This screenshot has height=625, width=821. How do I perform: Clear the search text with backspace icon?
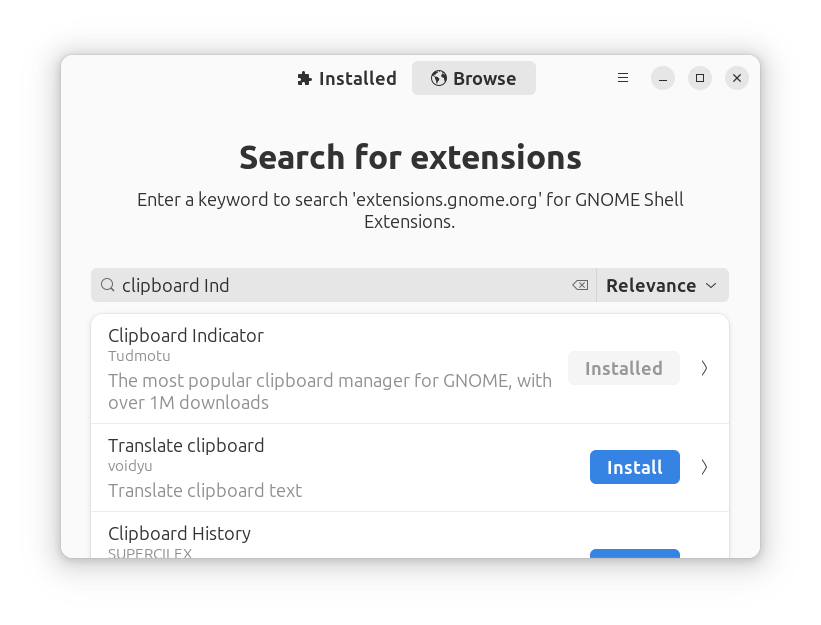[580, 285]
